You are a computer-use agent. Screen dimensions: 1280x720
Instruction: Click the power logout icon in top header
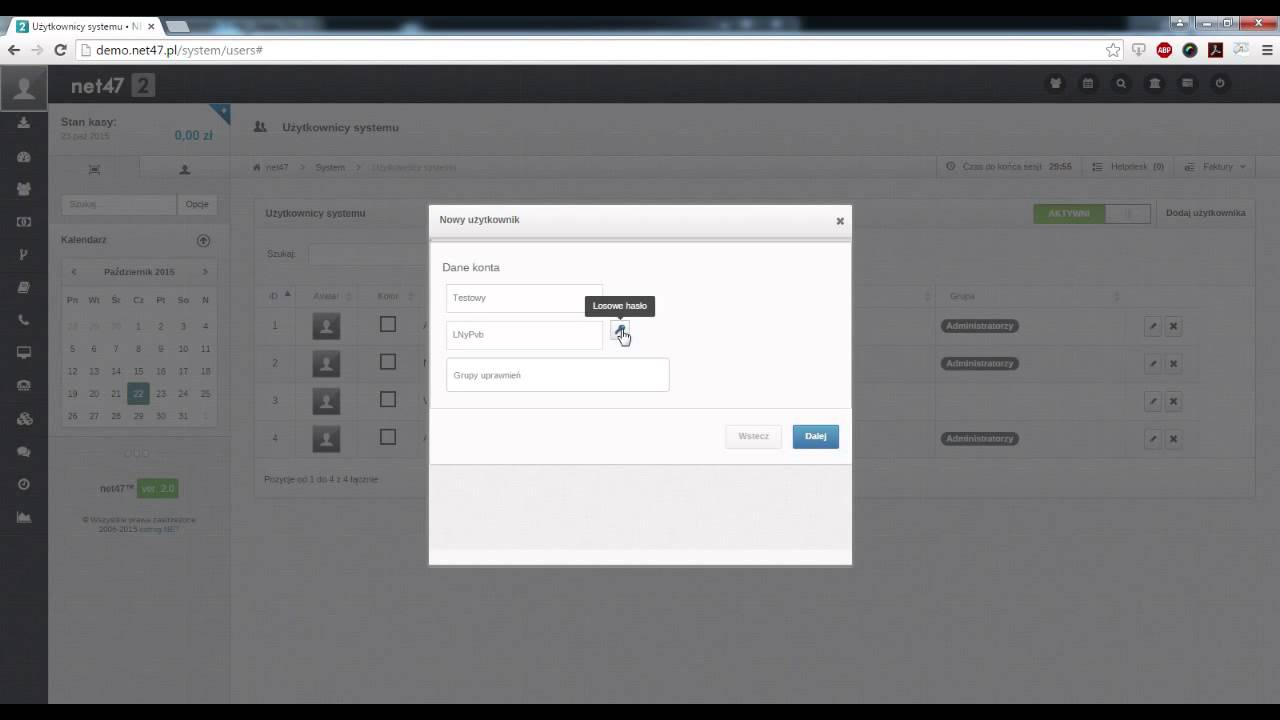pos(1220,84)
